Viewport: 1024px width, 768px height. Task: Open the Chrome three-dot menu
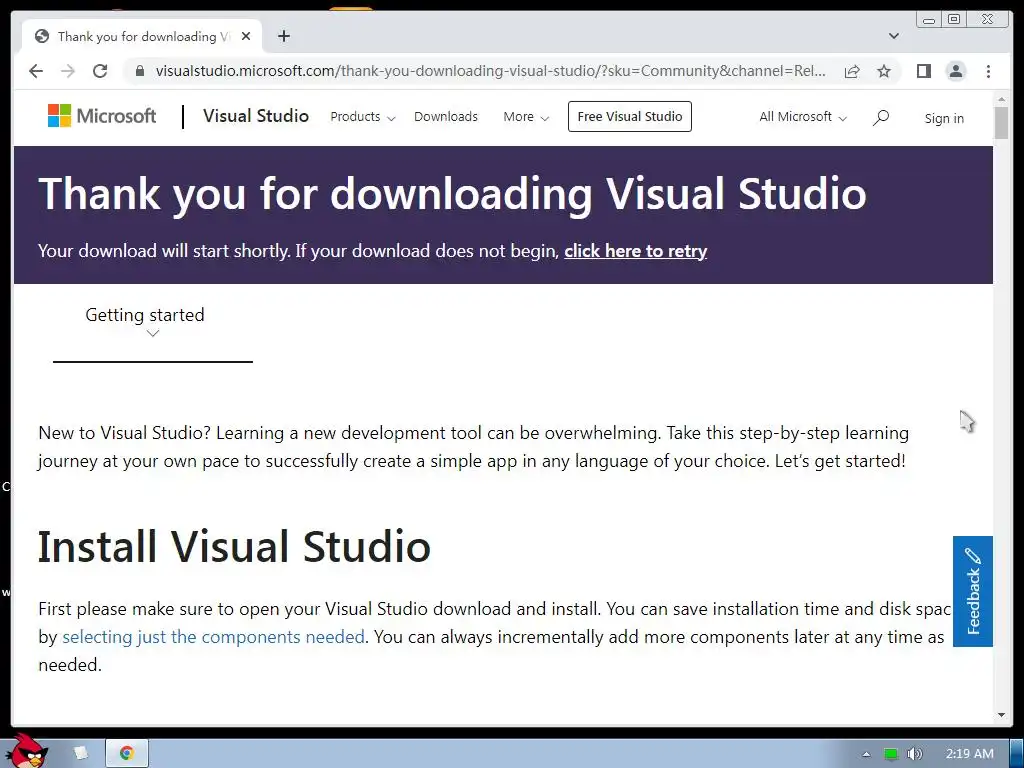pyautogui.click(x=988, y=71)
